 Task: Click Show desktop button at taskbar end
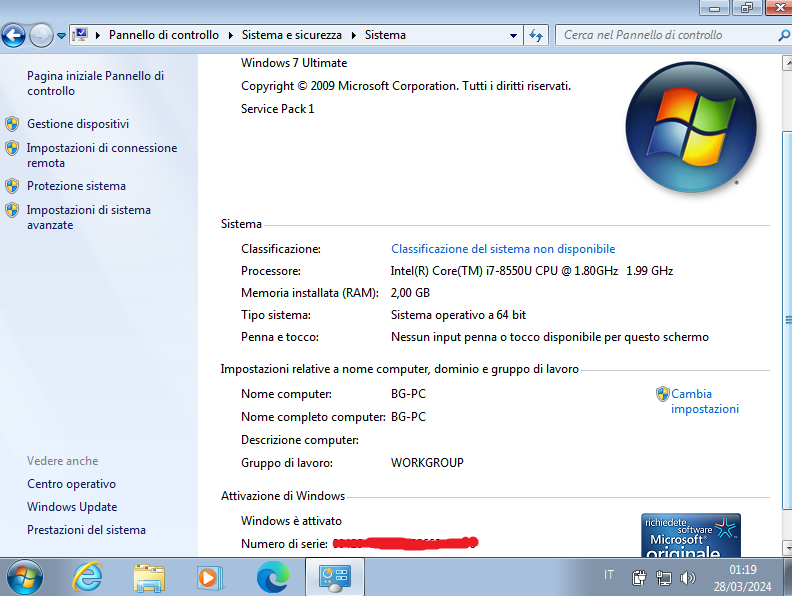(787, 577)
